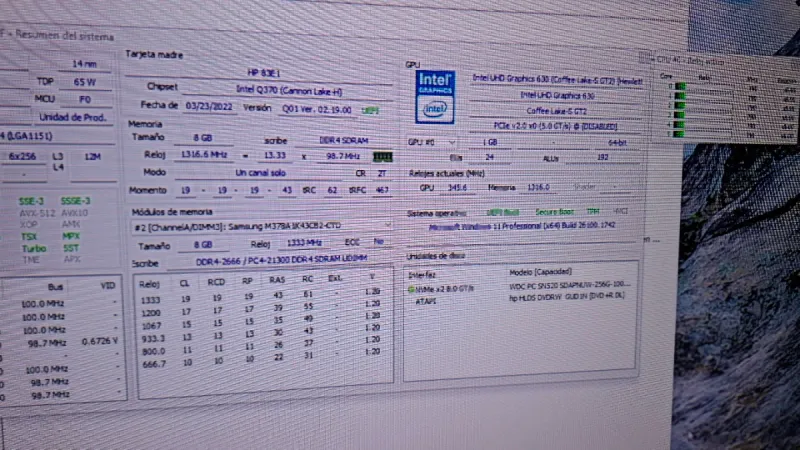Click the L3 cache value "12M"

click(92, 157)
